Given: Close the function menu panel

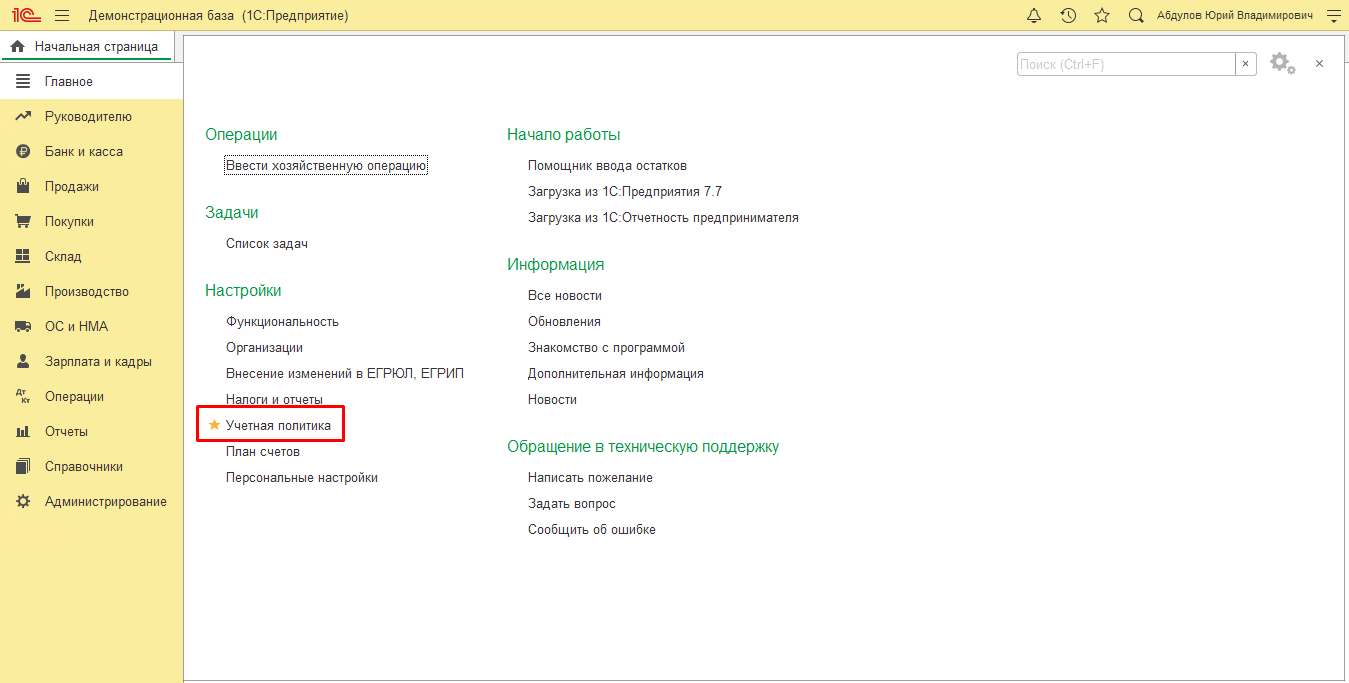Looking at the screenshot, I should click(x=1319, y=63).
